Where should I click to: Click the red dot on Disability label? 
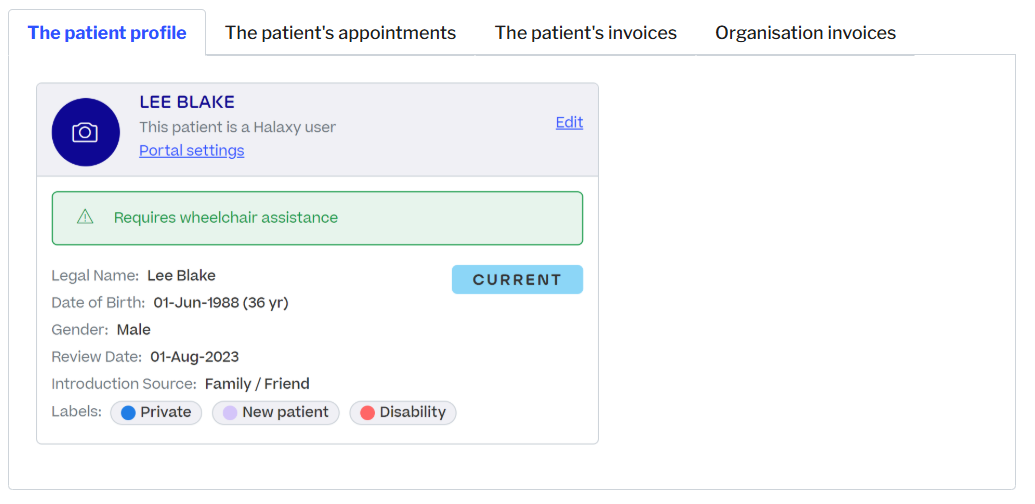coord(367,412)
